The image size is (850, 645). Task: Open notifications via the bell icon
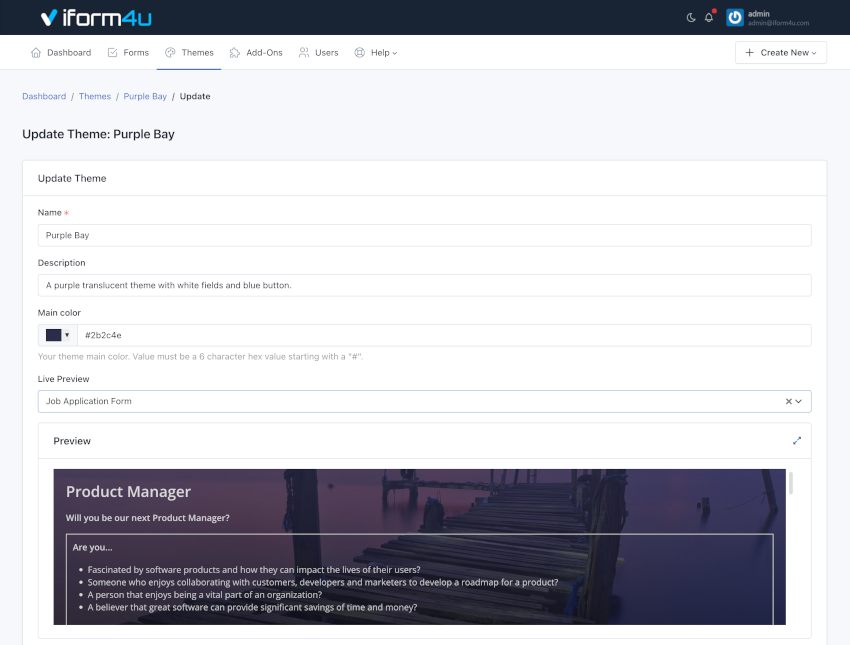(710, 17)
